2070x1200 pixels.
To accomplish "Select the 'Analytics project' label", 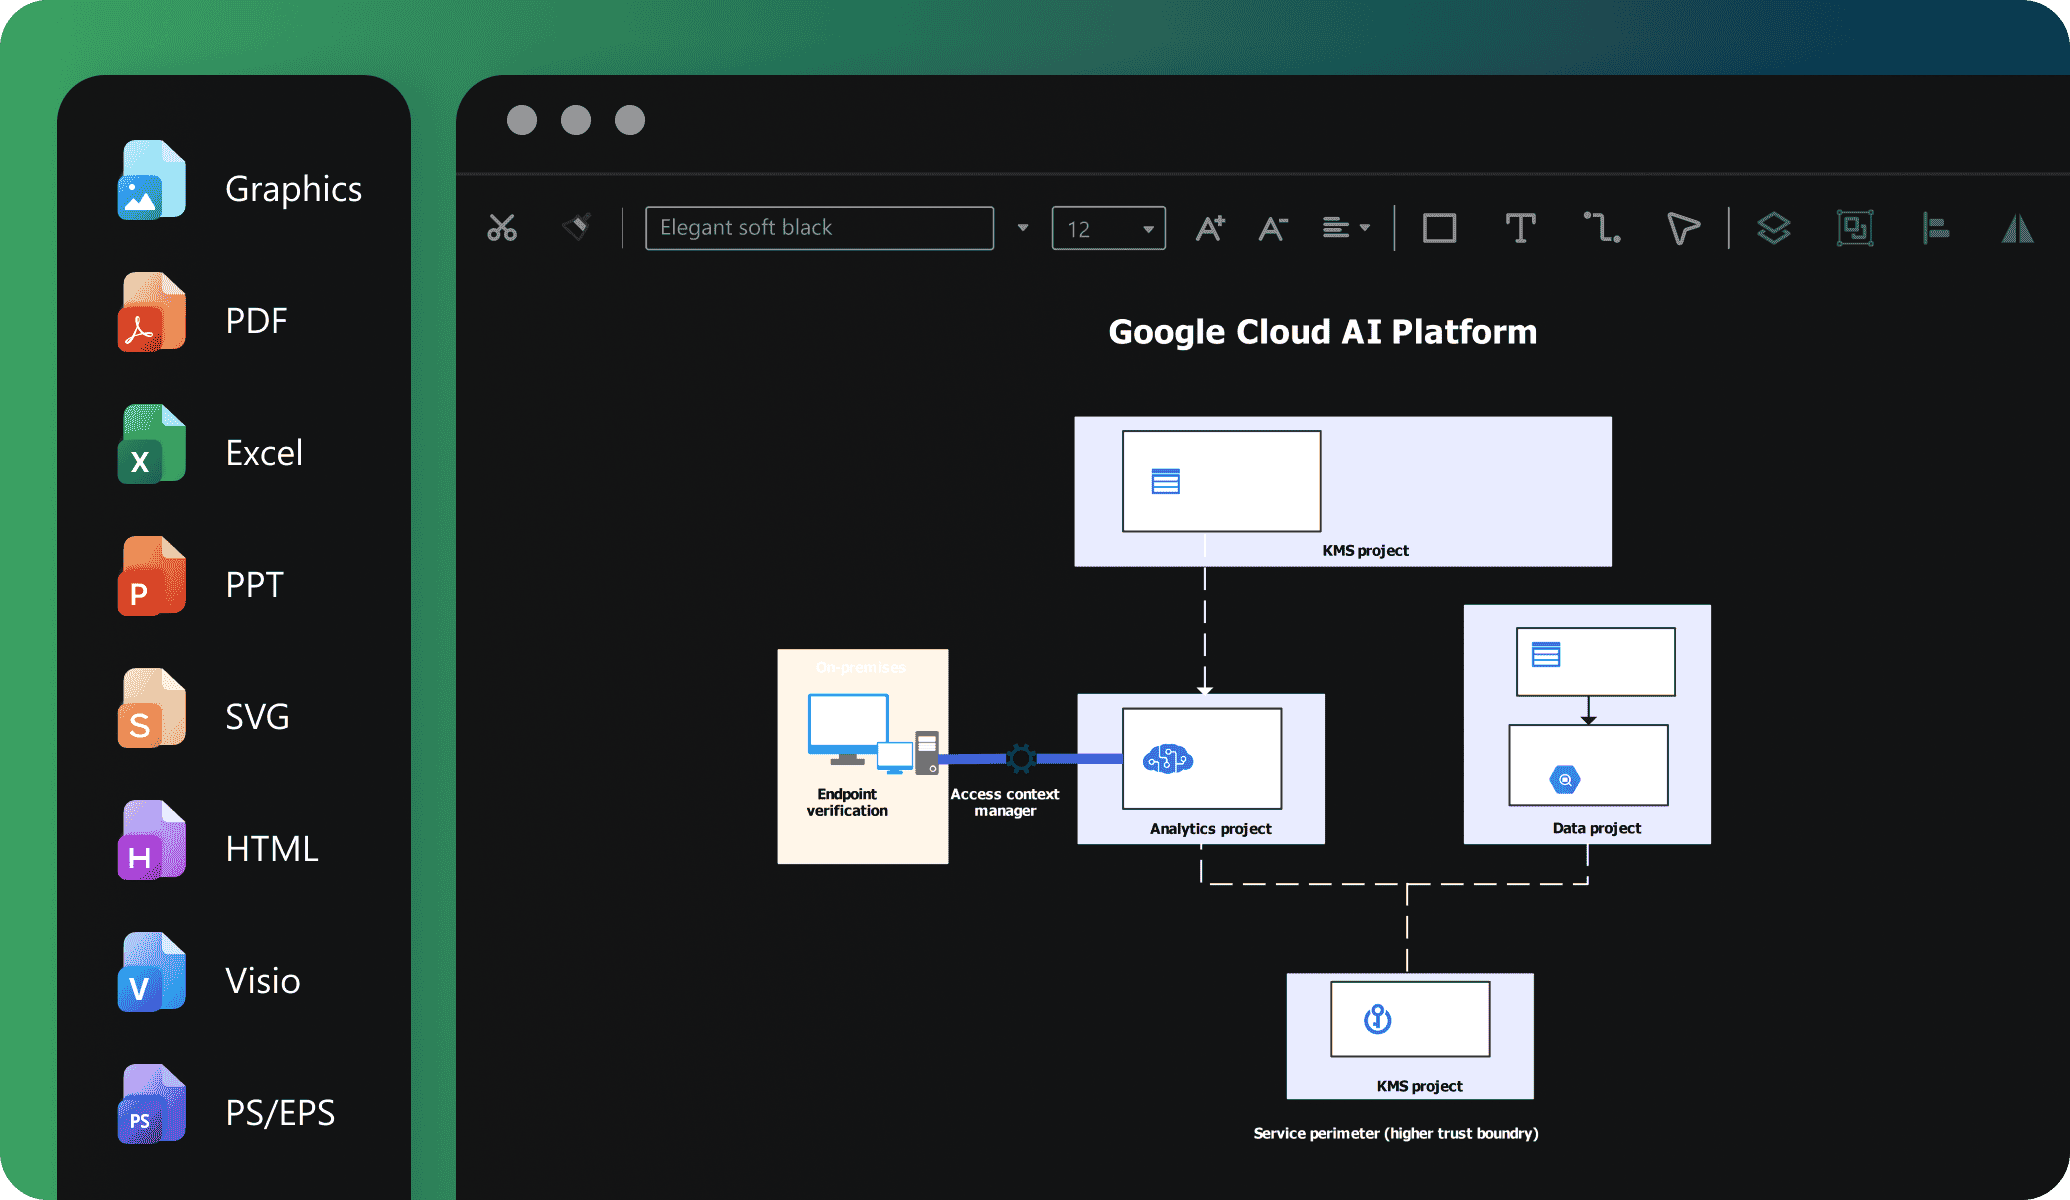I will click(1210, 828).
